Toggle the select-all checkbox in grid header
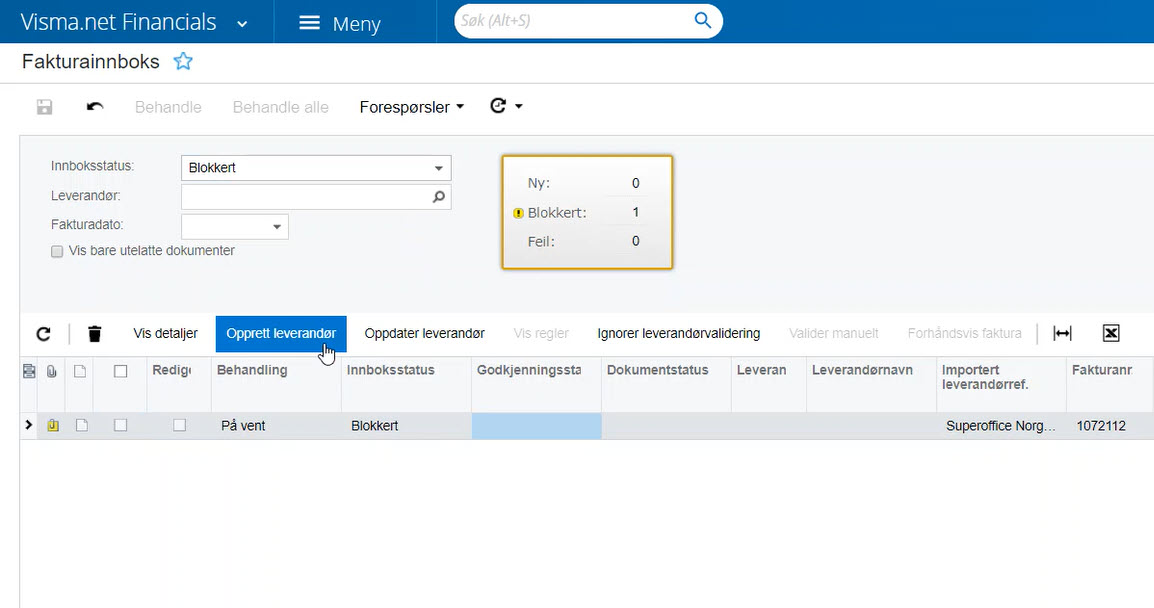Screen dimensions: 1154x608 pyautogui.click(x=121, y=371)
